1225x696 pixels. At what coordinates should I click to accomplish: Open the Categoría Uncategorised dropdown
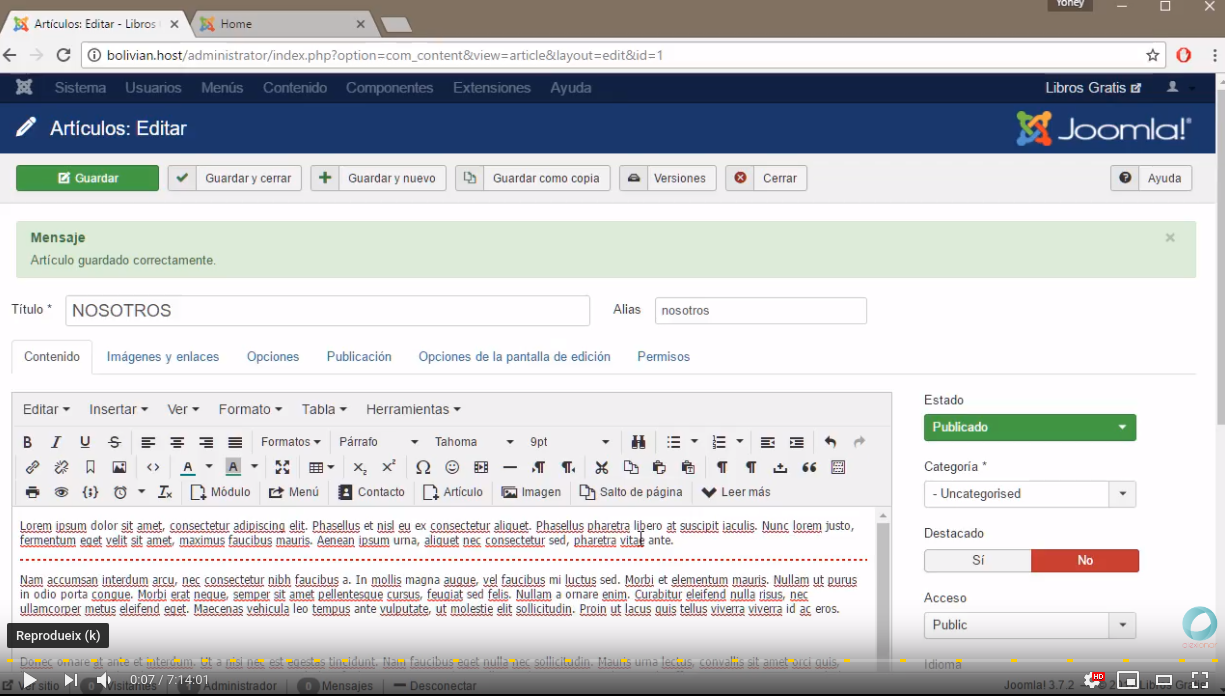[x=1030, y=494]
